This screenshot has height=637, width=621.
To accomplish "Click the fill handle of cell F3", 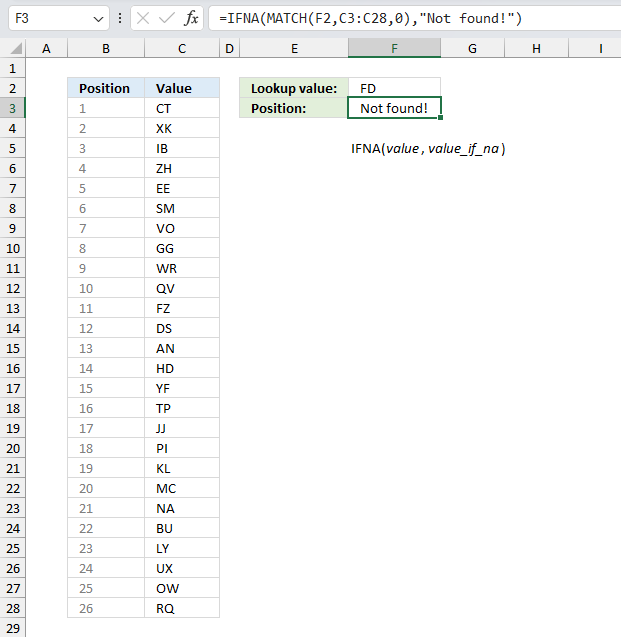I will [441, 118].
